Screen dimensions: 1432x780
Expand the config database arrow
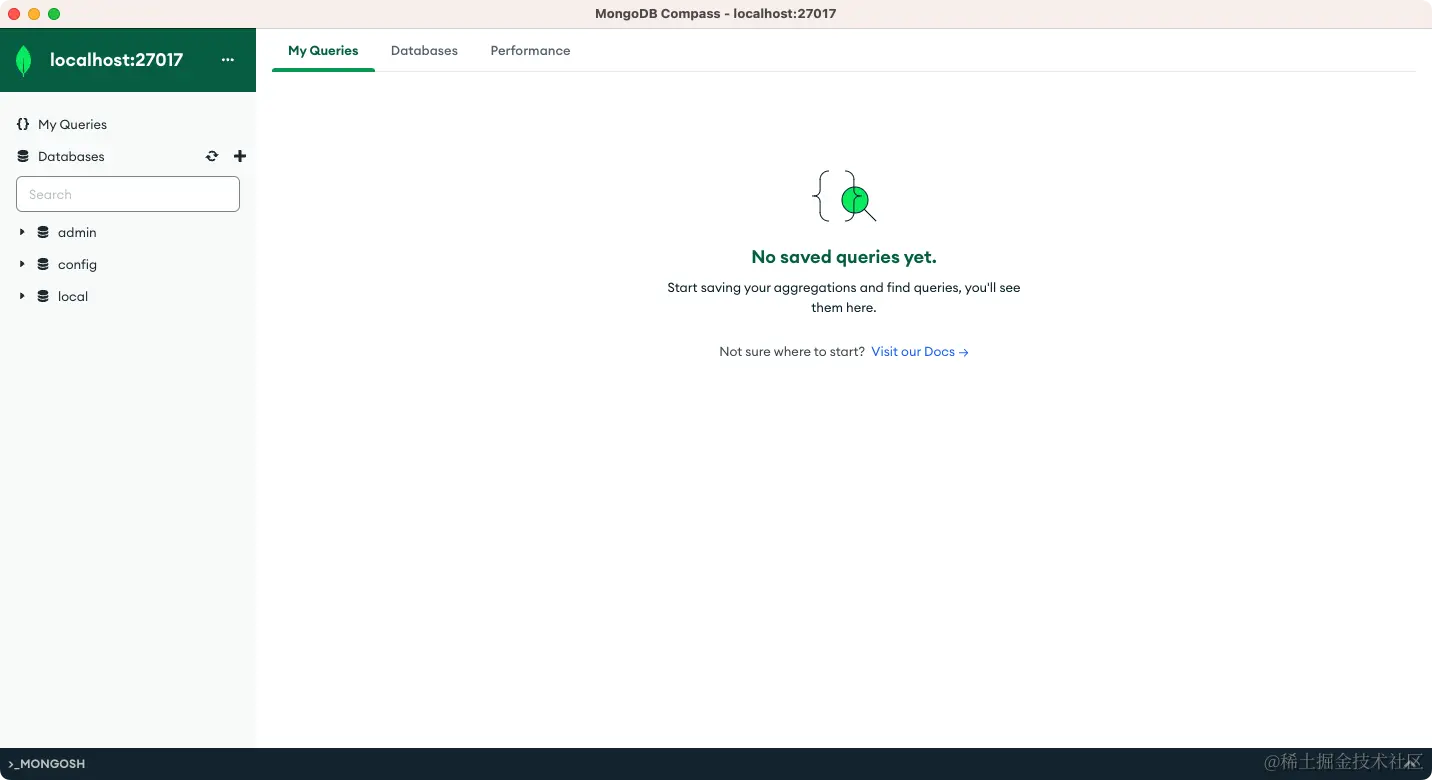point(22,264)
